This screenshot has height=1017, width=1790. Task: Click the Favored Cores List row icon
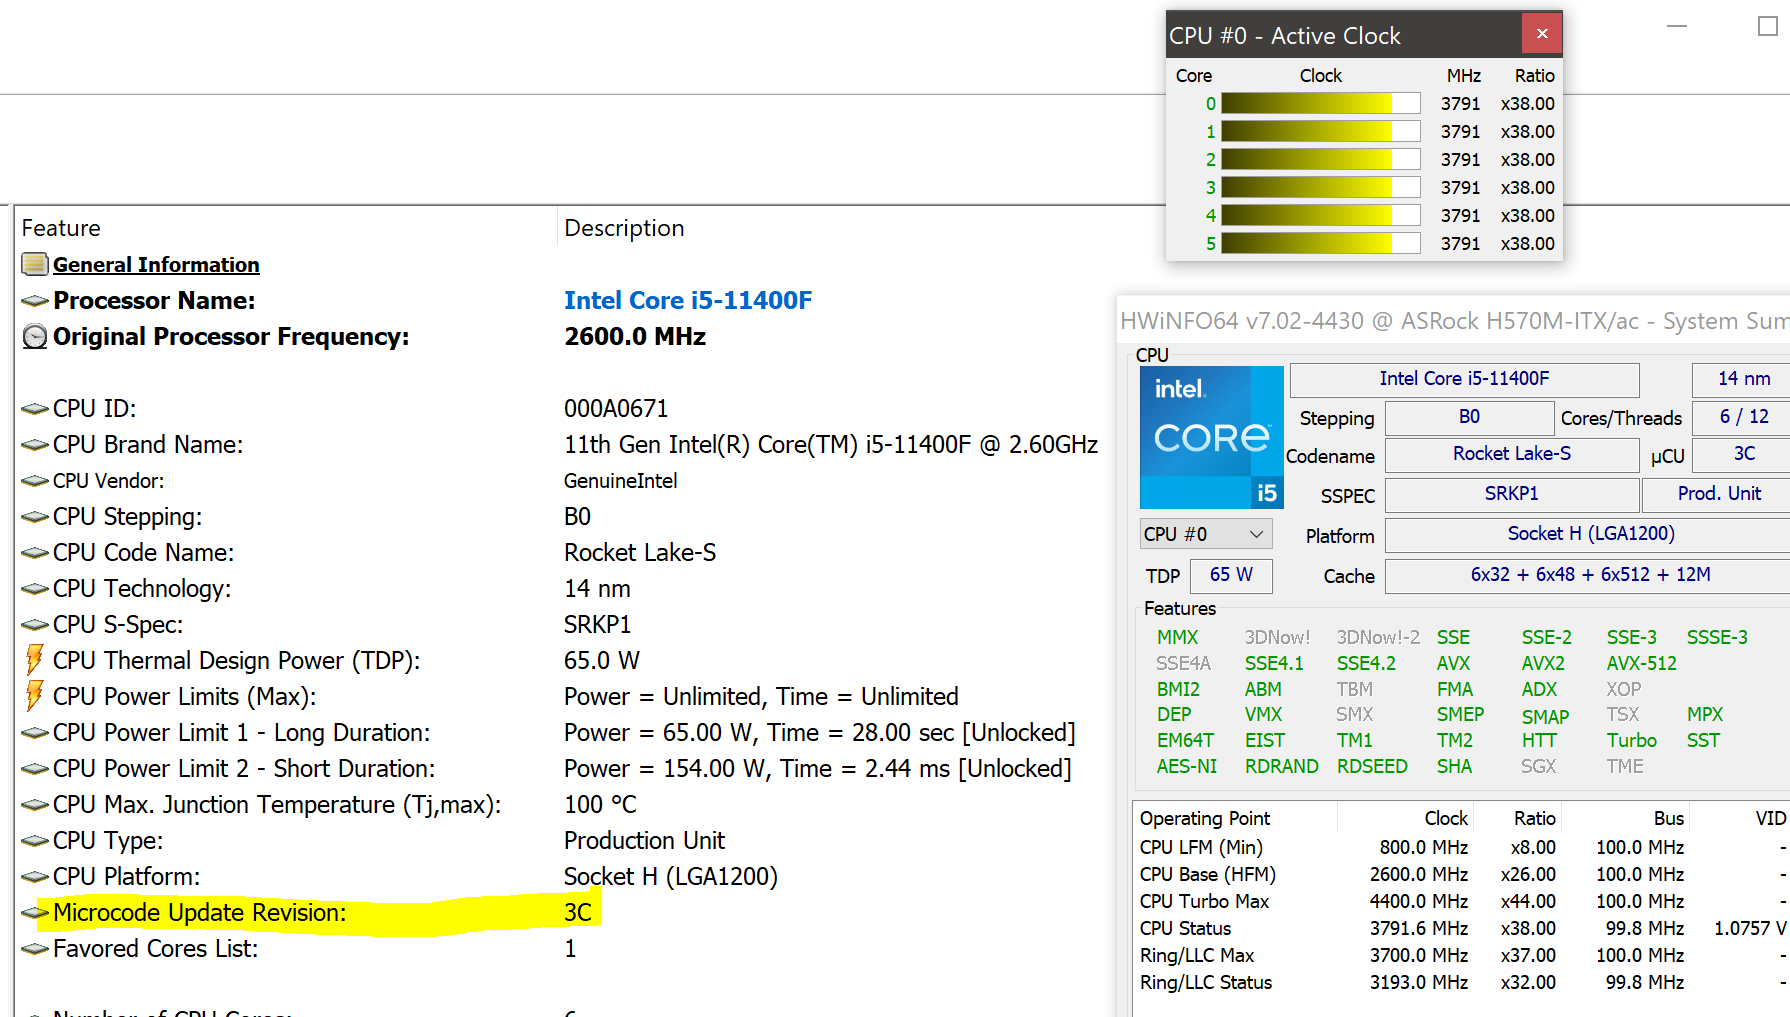pos(35,948)
